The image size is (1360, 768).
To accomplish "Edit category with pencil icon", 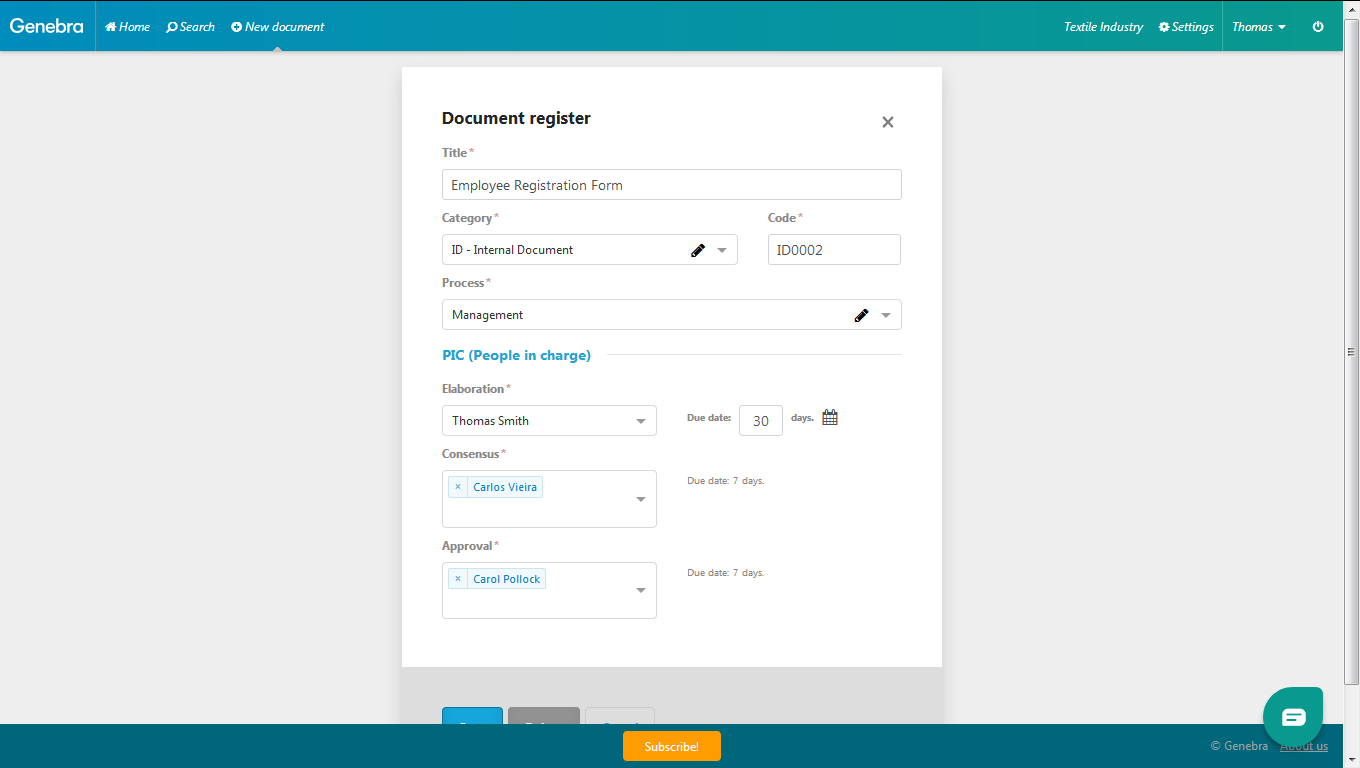I will 698,250.
